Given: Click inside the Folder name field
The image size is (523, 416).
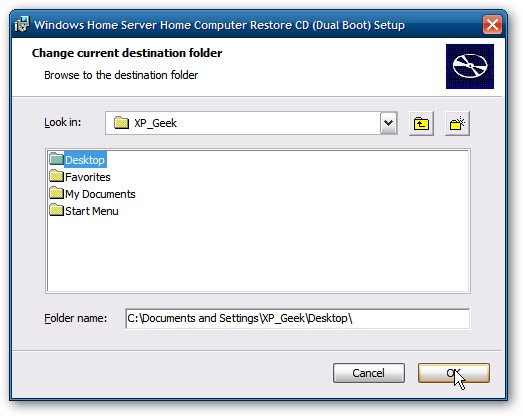Looking at the screenshot, I should coord(298,318).
